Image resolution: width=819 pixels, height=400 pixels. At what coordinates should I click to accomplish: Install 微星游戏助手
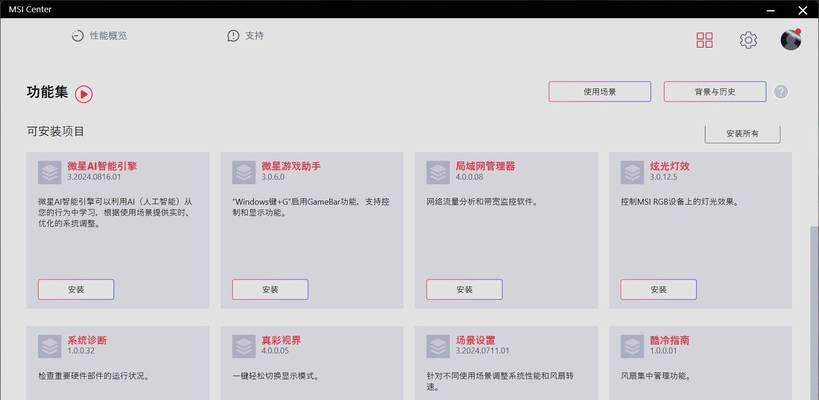[x=270, y=289]
